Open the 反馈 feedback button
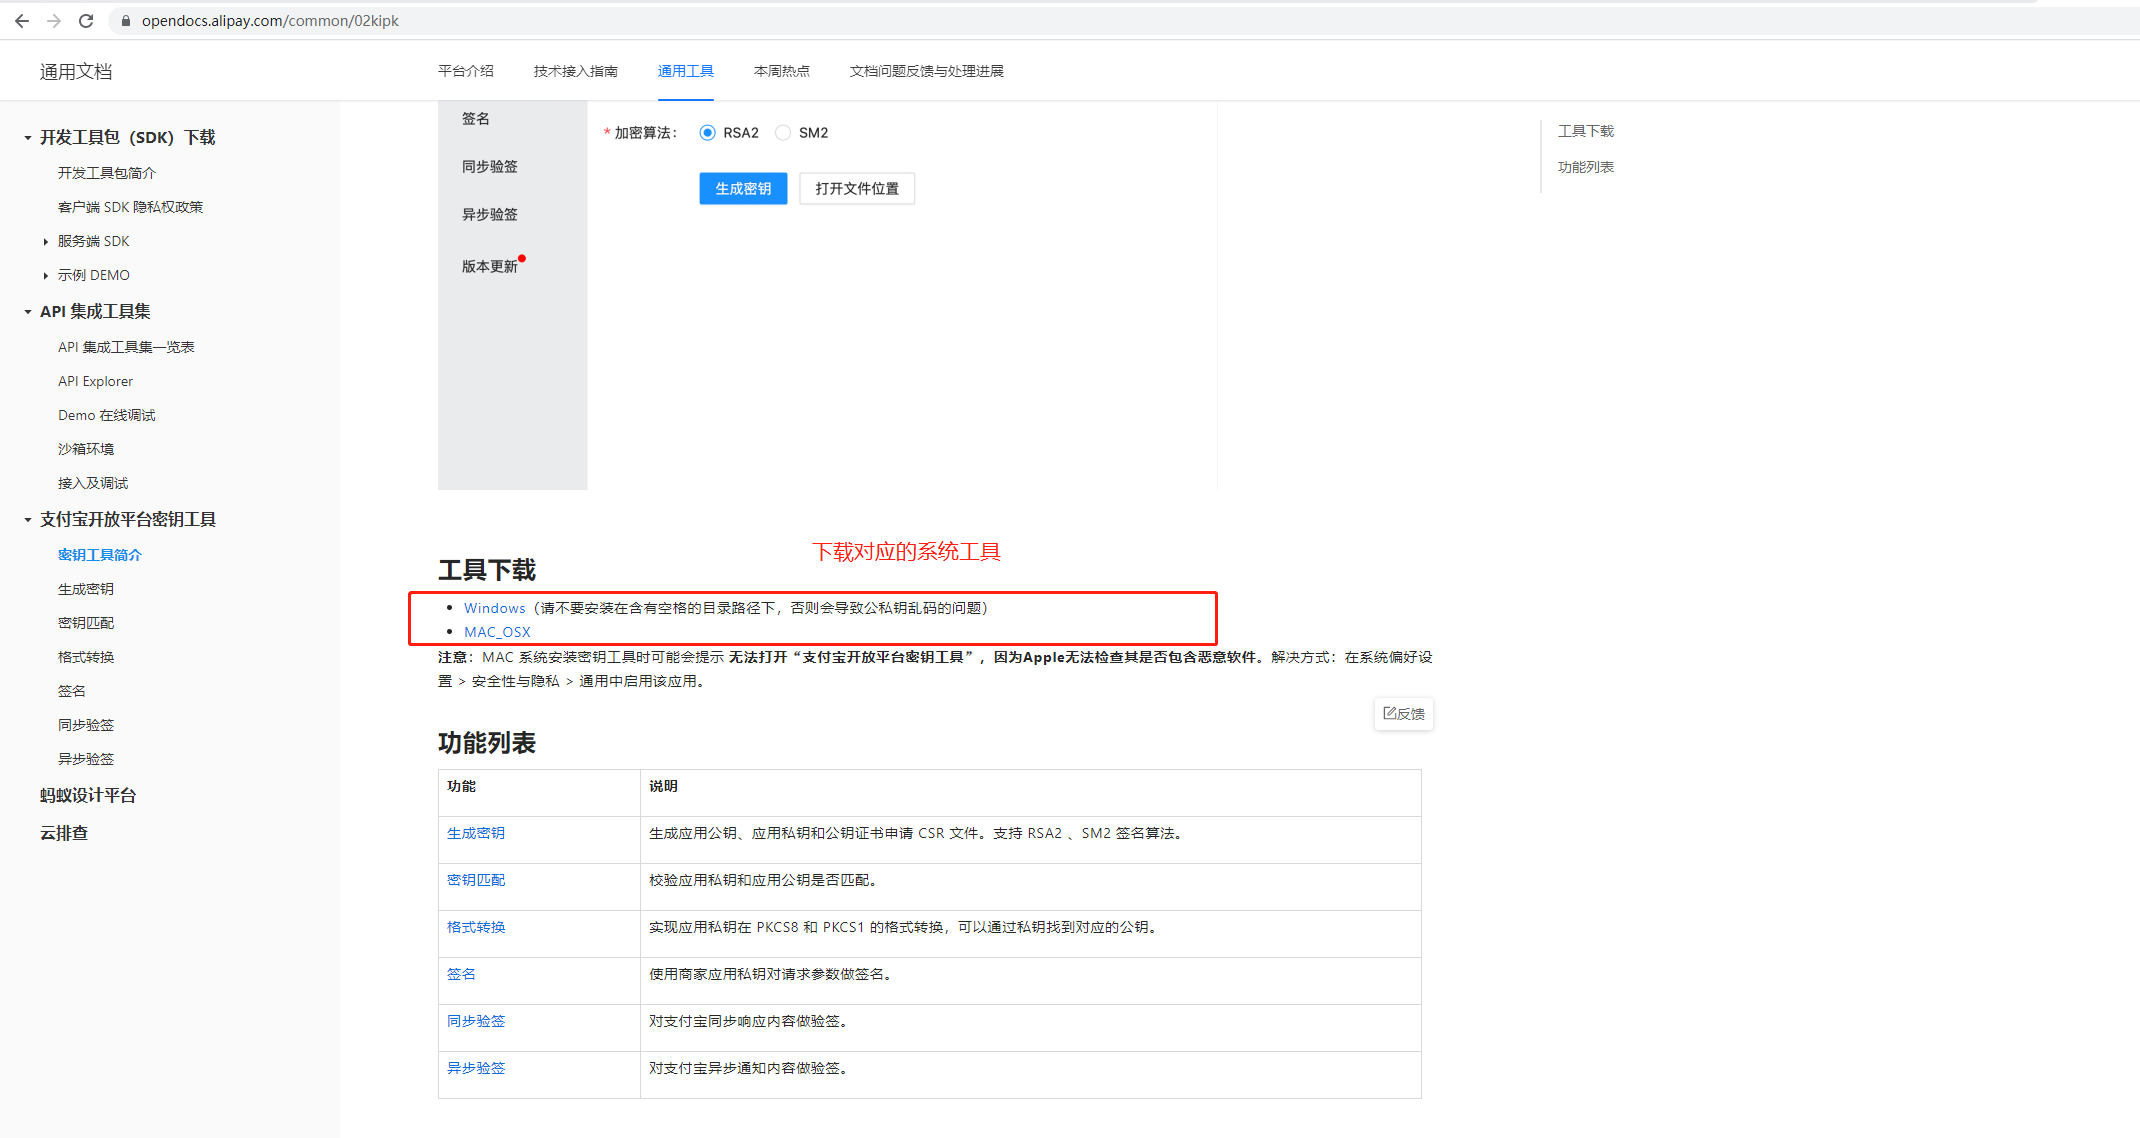This screenshot has height=1138, width=2140. (x=1404, y=713)
